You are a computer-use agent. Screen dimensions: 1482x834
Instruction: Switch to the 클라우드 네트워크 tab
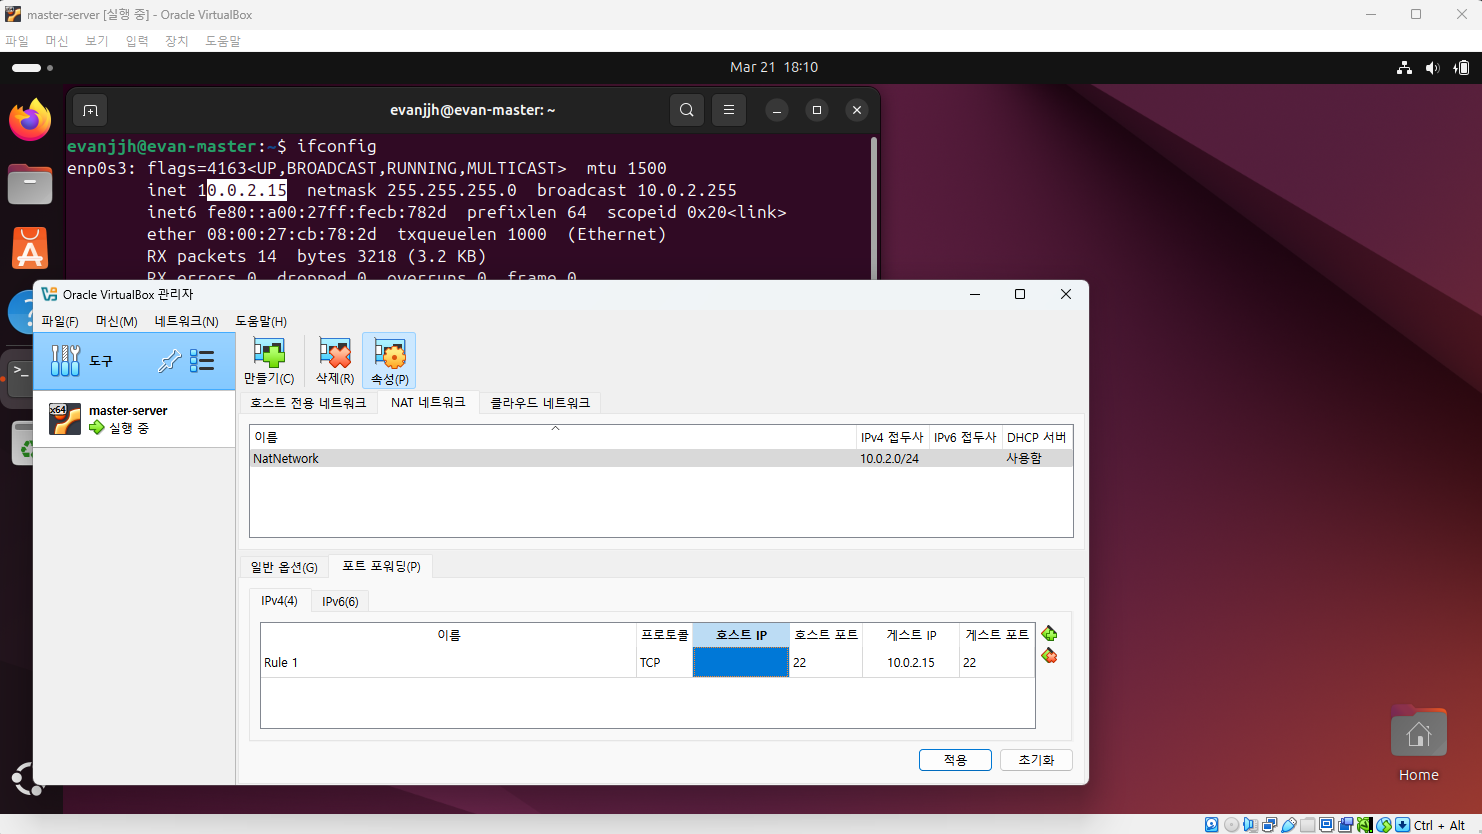point(540,403)
